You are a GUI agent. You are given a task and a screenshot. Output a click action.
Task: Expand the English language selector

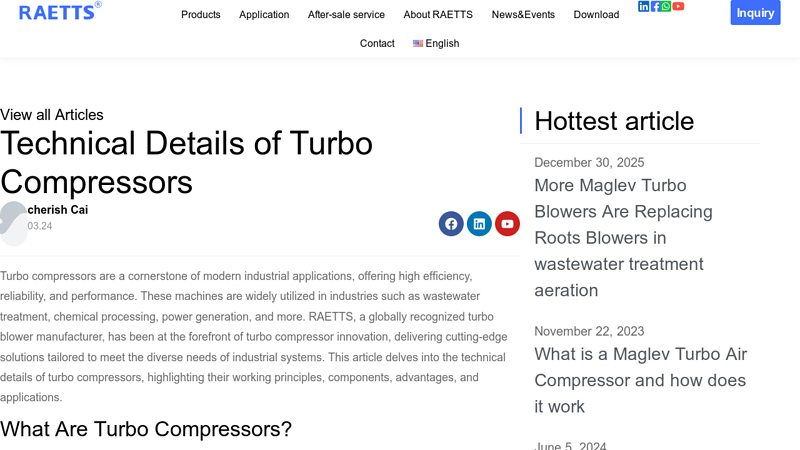click(x=436, y=43)
